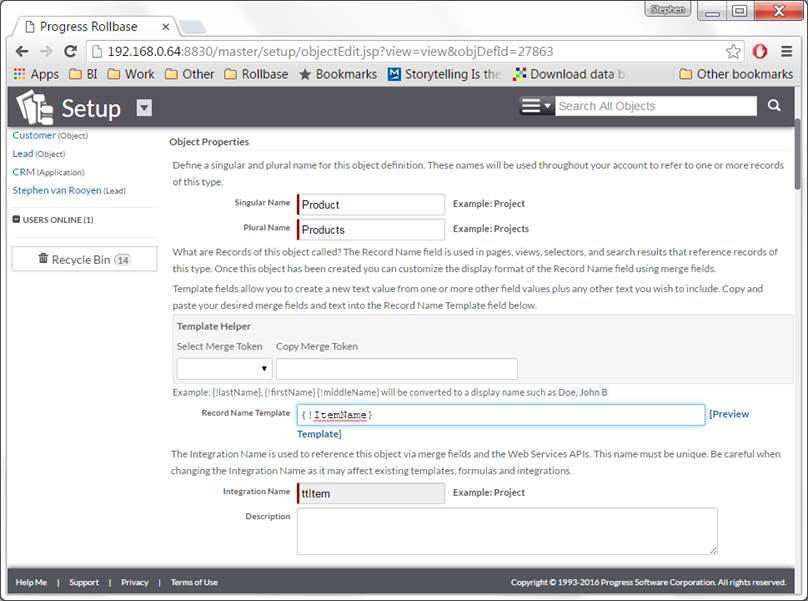Click the Integration Name field
The image size is (808, 601).
tap(371, 493)
